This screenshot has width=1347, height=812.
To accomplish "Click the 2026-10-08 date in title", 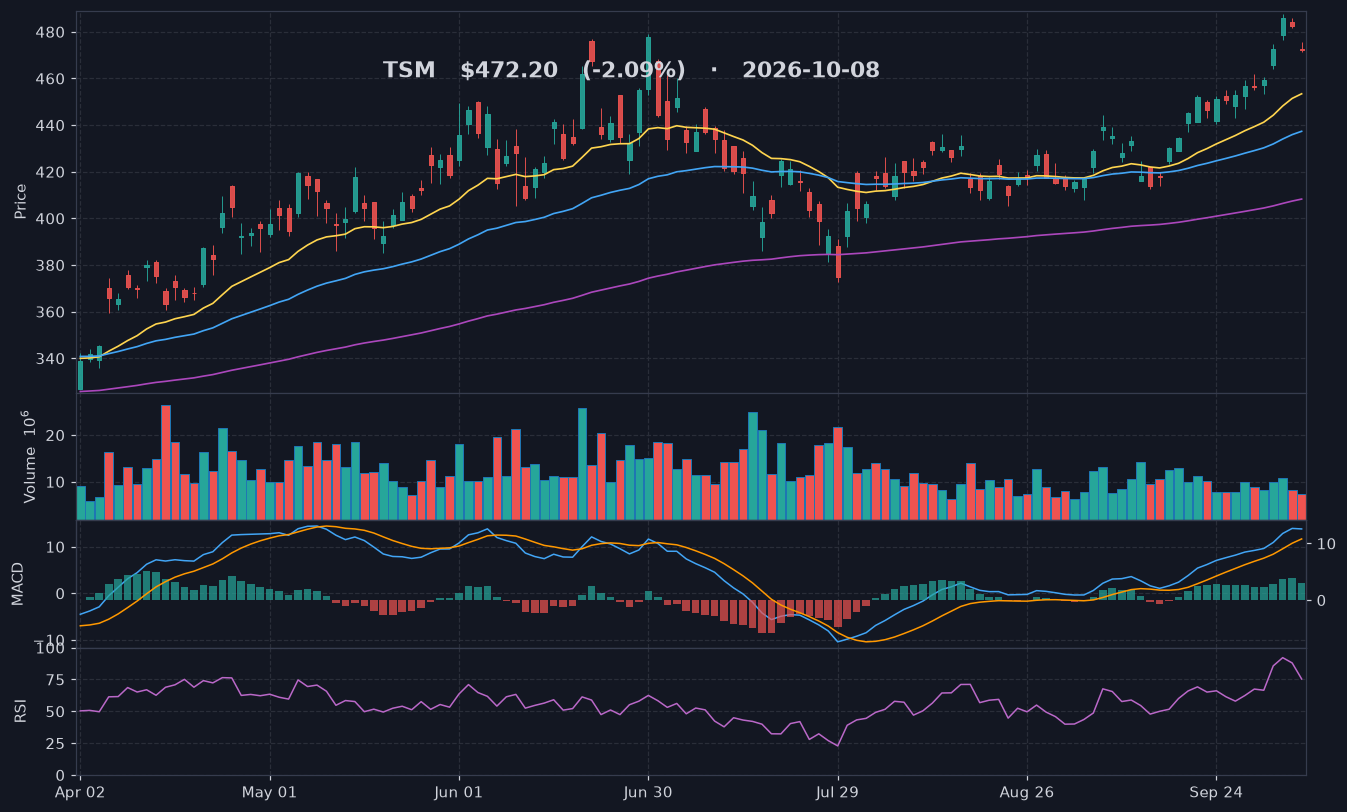I will pyautogui.click(x=811, y=70).
